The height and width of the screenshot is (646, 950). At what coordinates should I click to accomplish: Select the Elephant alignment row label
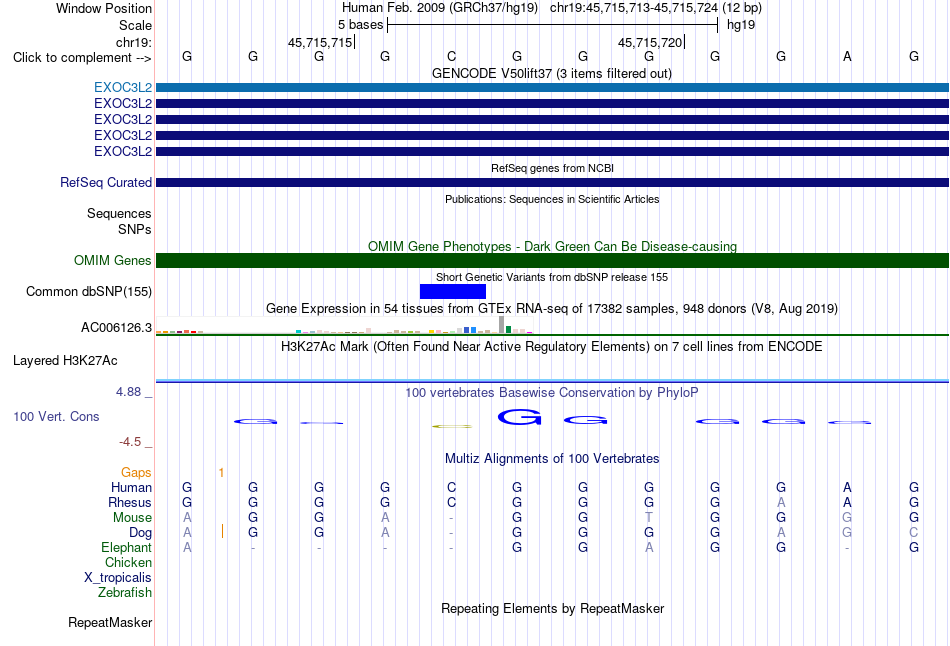[126, 547]
